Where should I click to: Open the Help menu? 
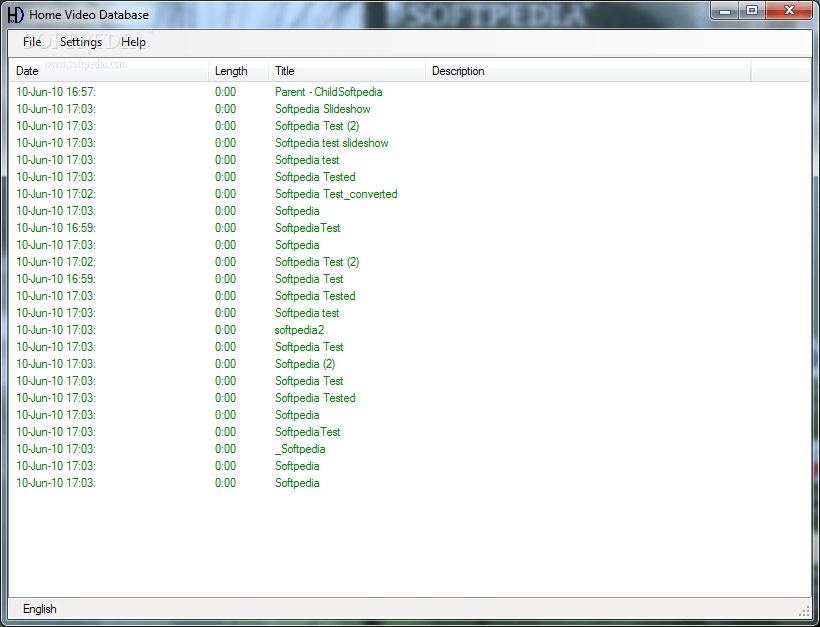tap(133, 42)
